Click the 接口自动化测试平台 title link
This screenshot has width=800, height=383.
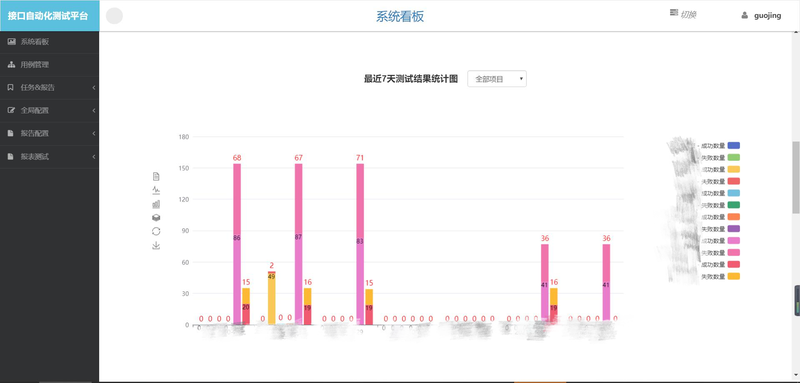click(48, 16)
